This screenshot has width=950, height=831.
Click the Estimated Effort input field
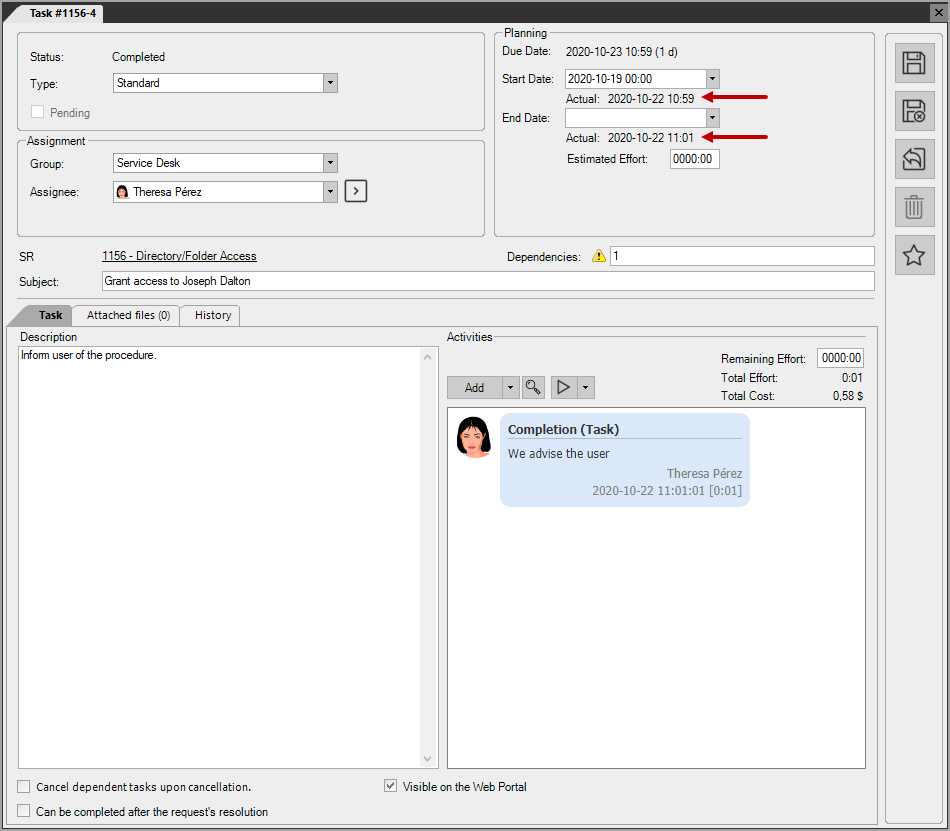(694, 159)
